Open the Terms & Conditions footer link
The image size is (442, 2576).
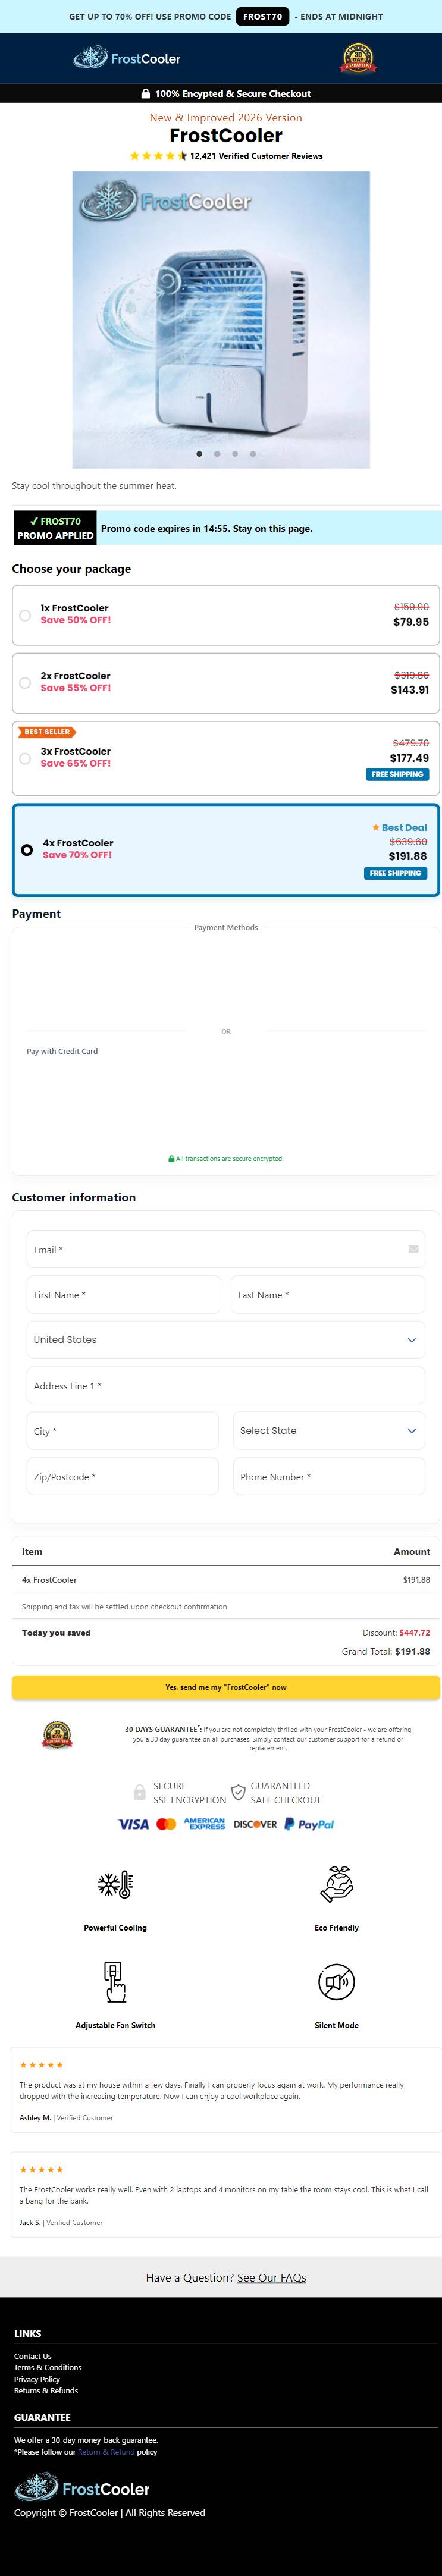pyautogui.click(x=48, y=2368)
